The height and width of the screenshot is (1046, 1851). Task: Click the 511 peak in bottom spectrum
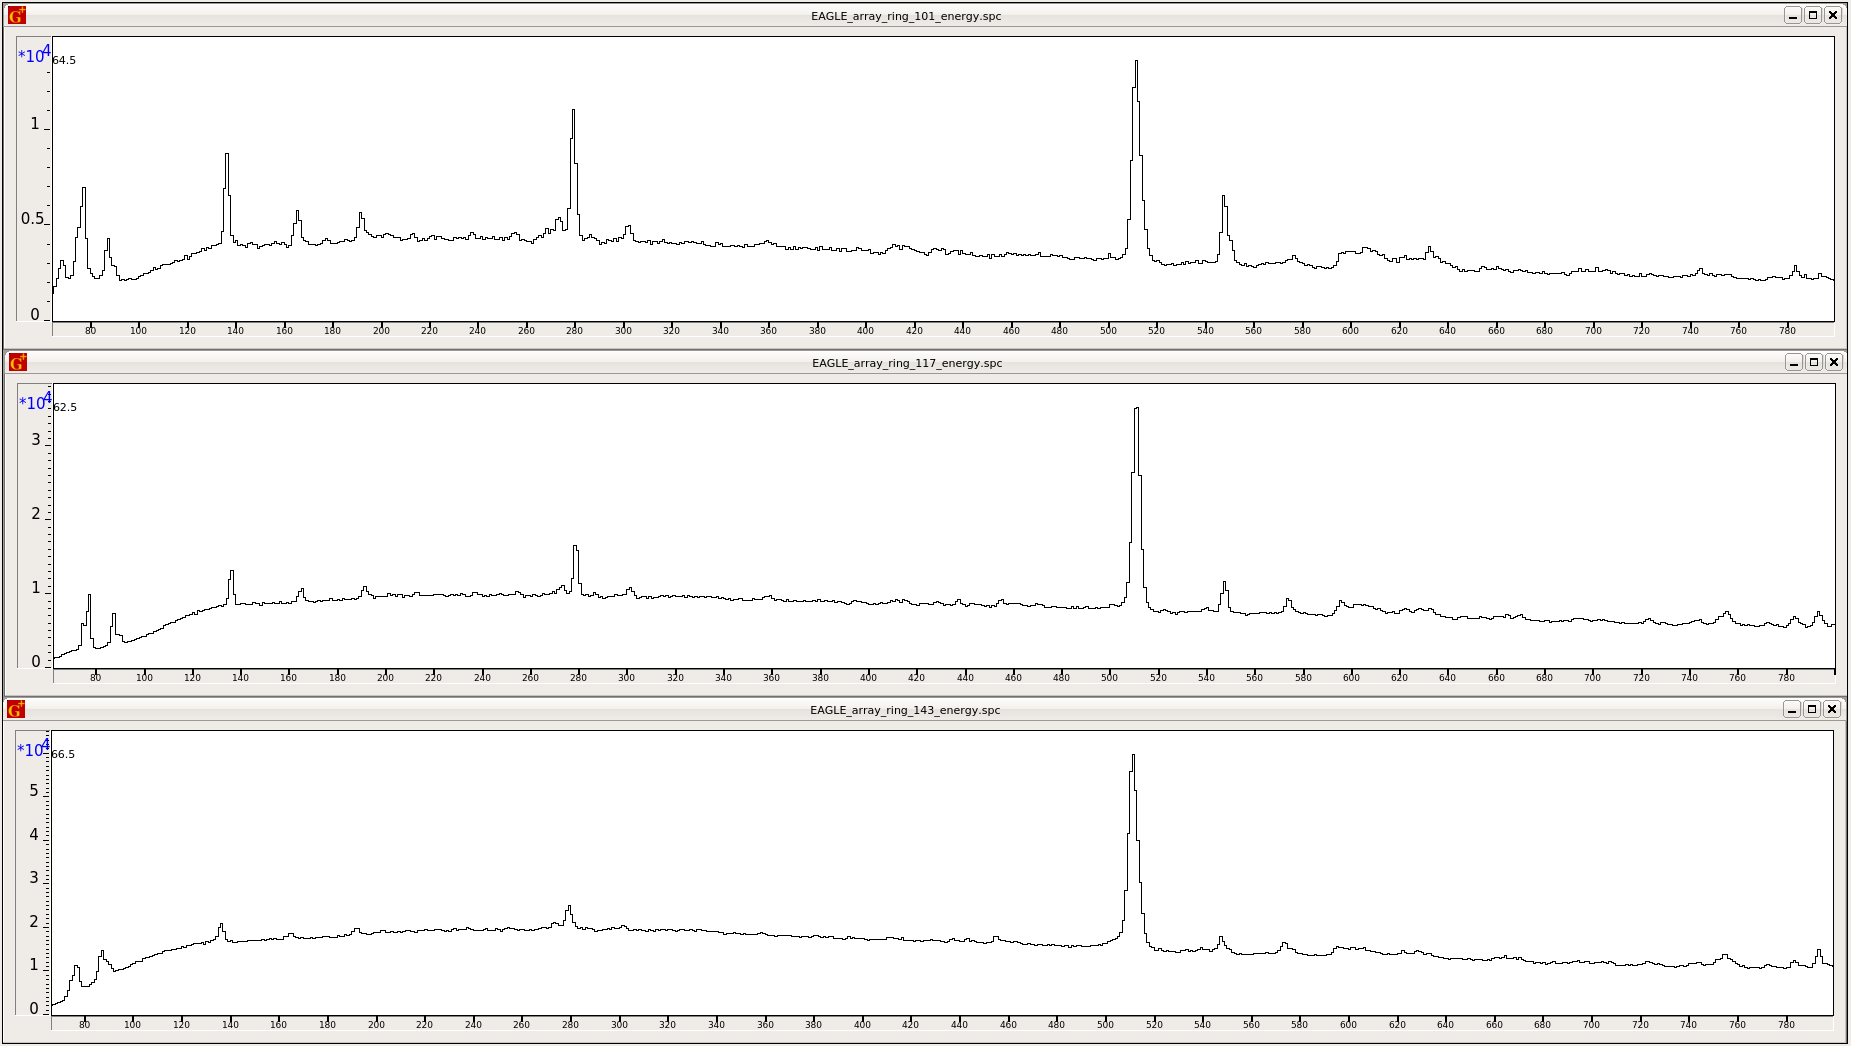(1131, 790)
